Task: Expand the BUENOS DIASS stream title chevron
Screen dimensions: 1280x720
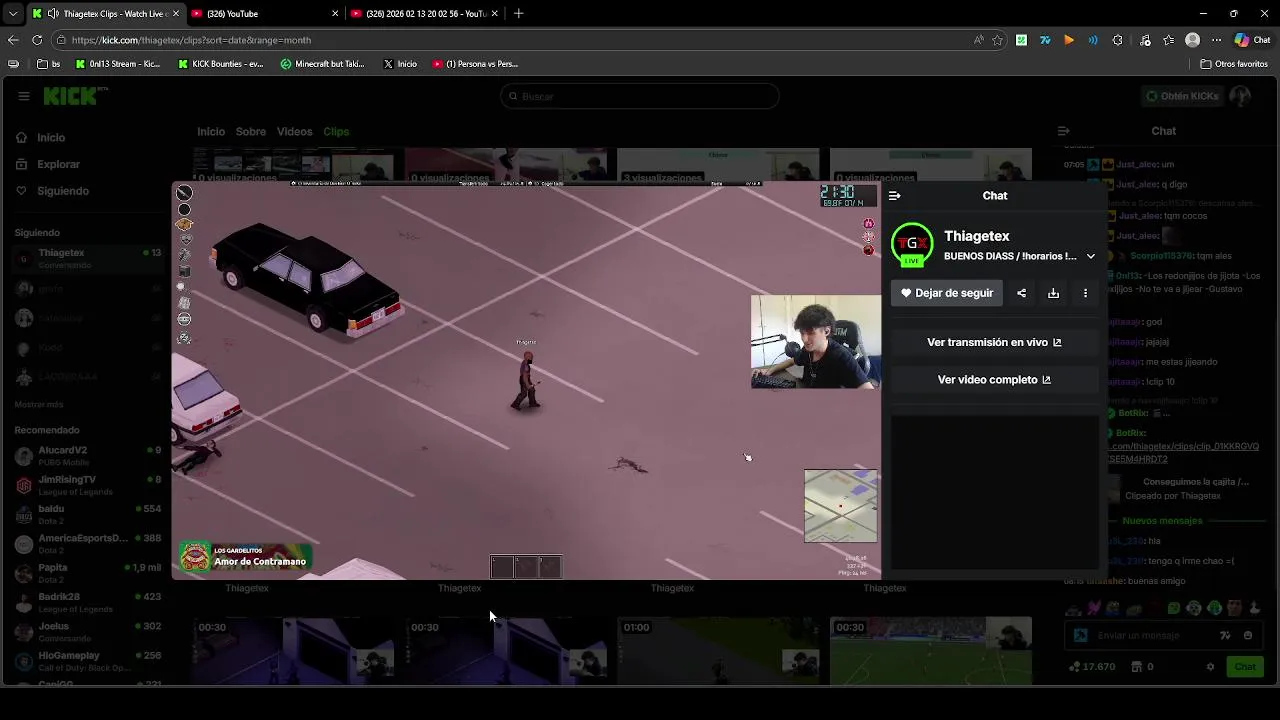Action: click(x=1091, y=256)
